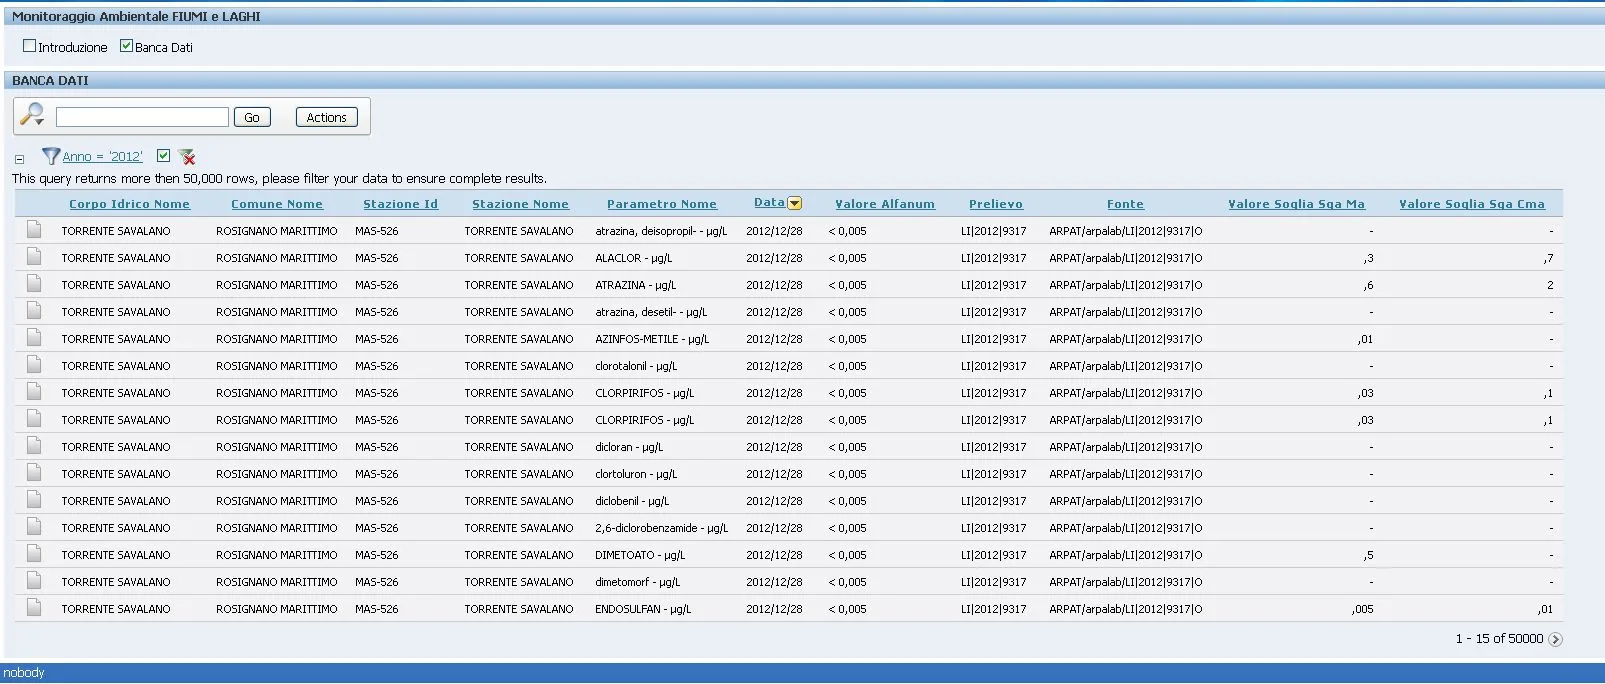Uncheck the Banca Dati checkbox
The image size is (1605, 684).
(127, 46)
